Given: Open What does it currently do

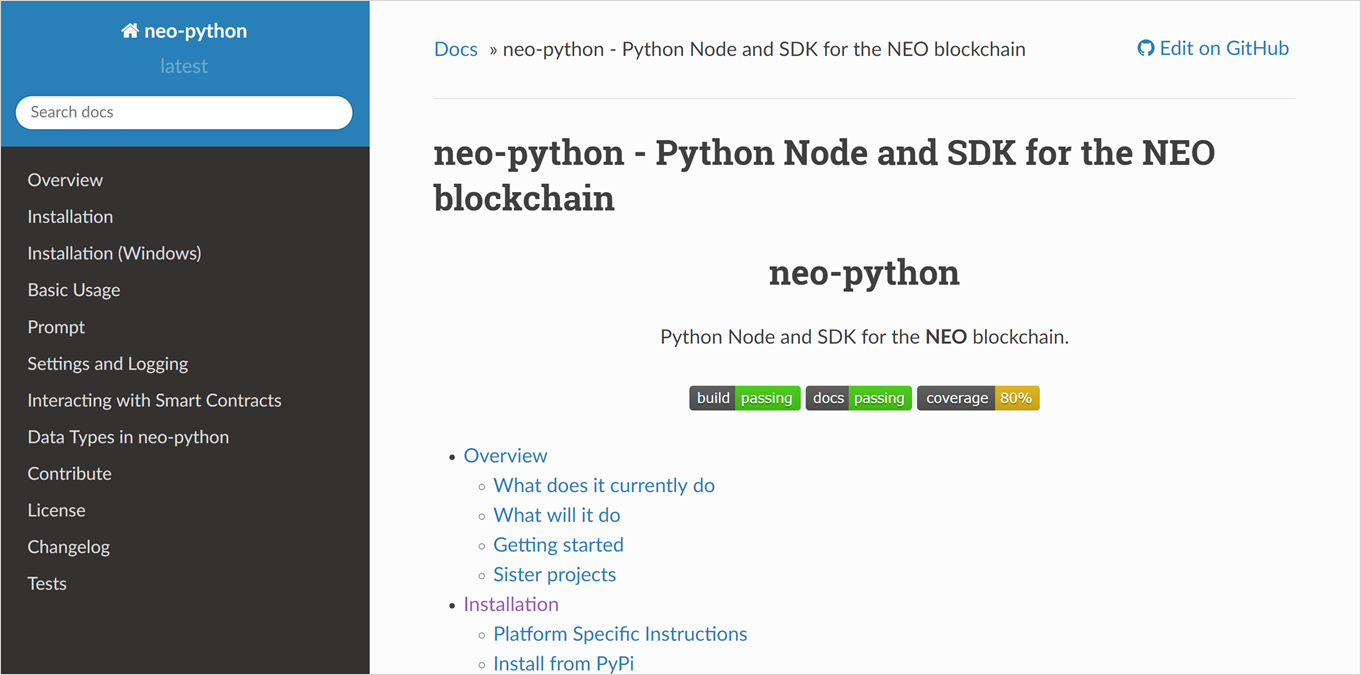Looking at the screenshot, I should coord(604,486).
